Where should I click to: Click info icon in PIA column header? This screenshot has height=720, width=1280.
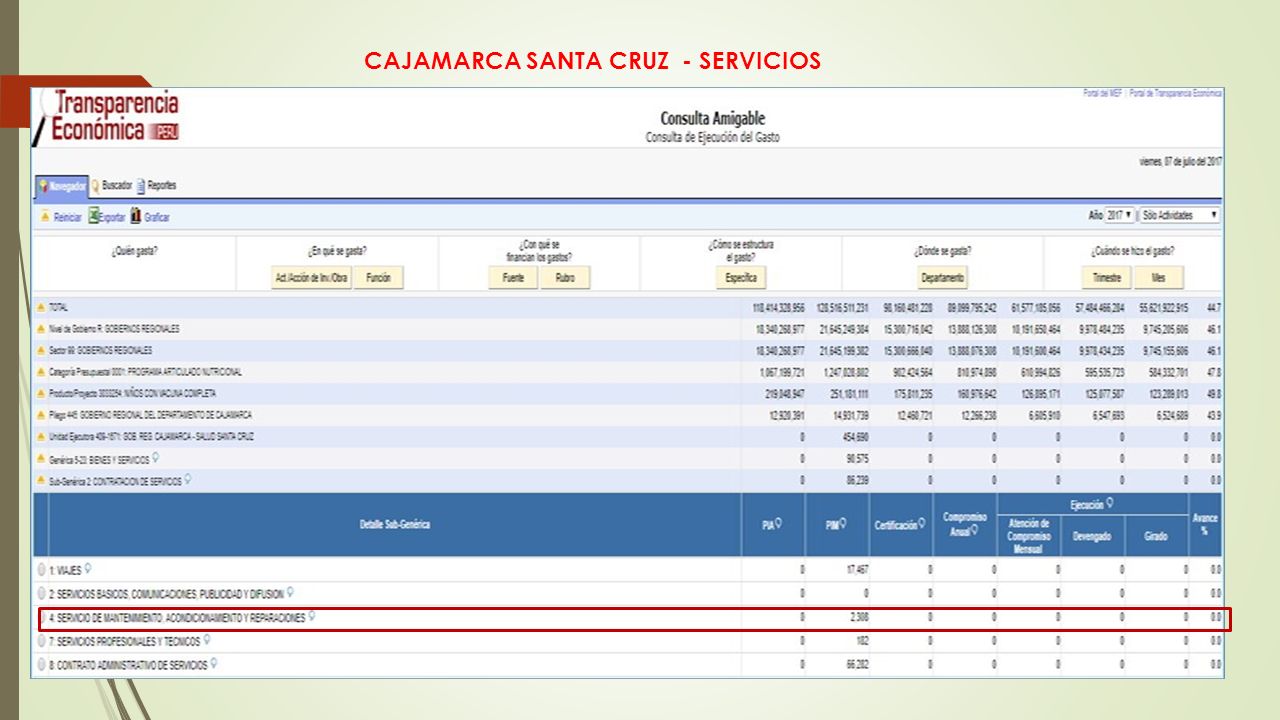click(x=778, y=523)
